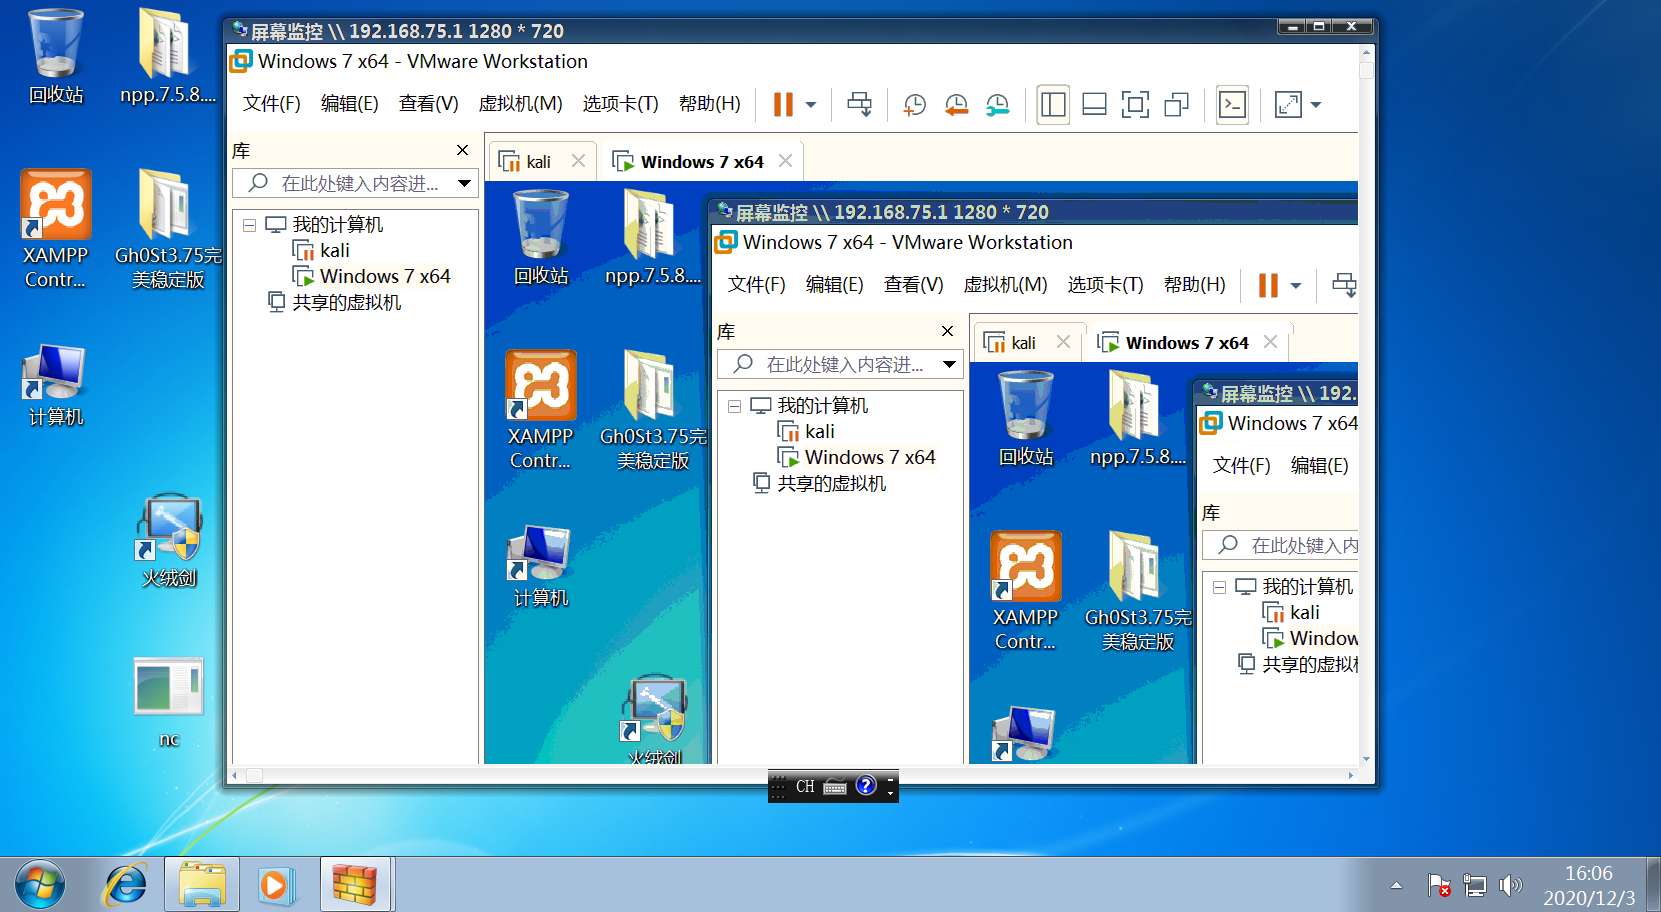Screen dimensions: 1661x912
Task: Open 查看(V) menu in outer VMware window
Action: pos(429,104)
